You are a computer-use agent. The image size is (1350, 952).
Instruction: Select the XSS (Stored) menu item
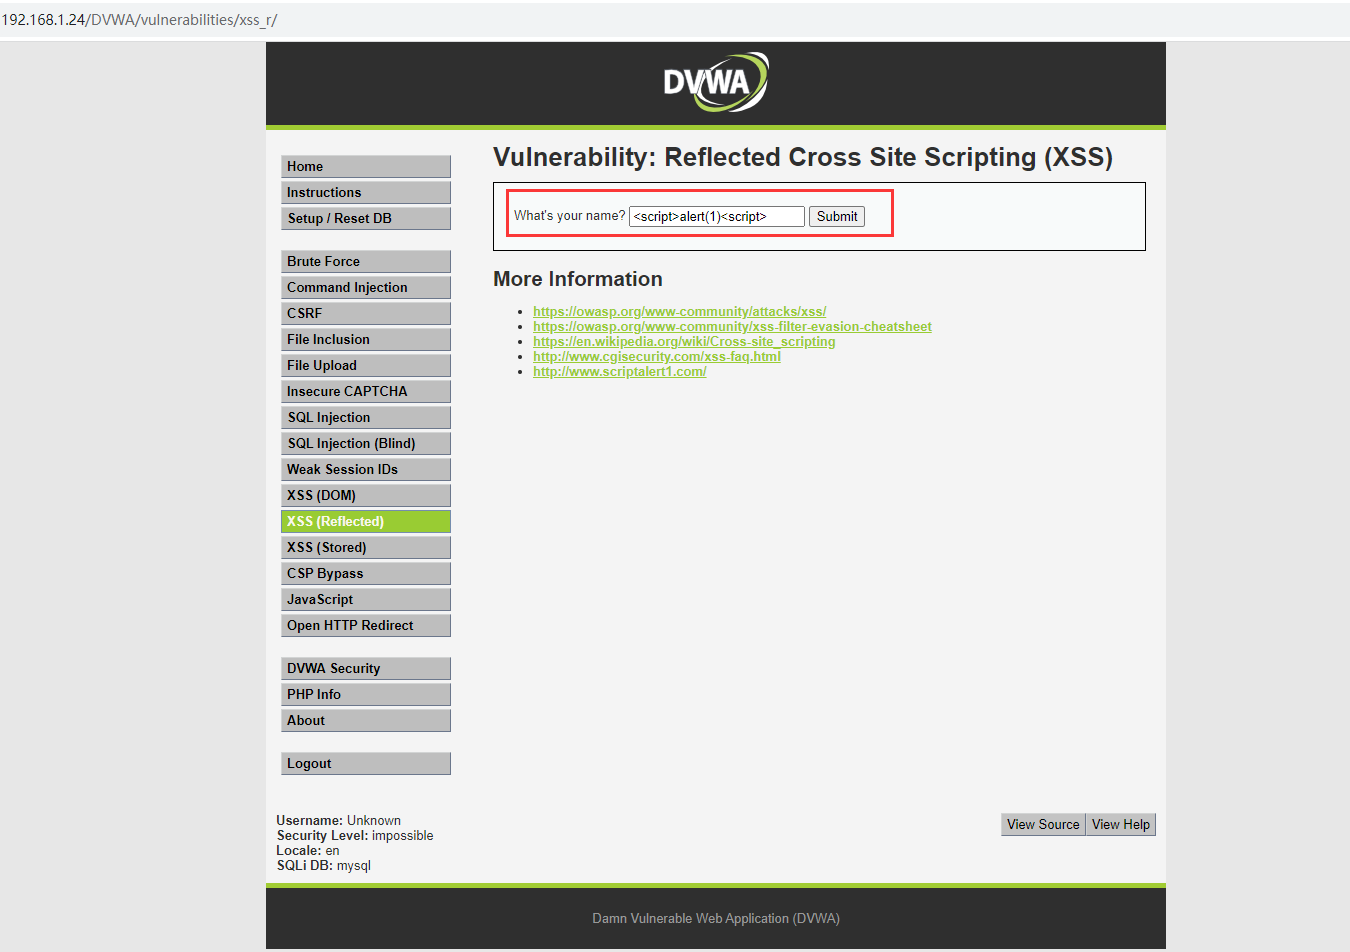point(365,547)
